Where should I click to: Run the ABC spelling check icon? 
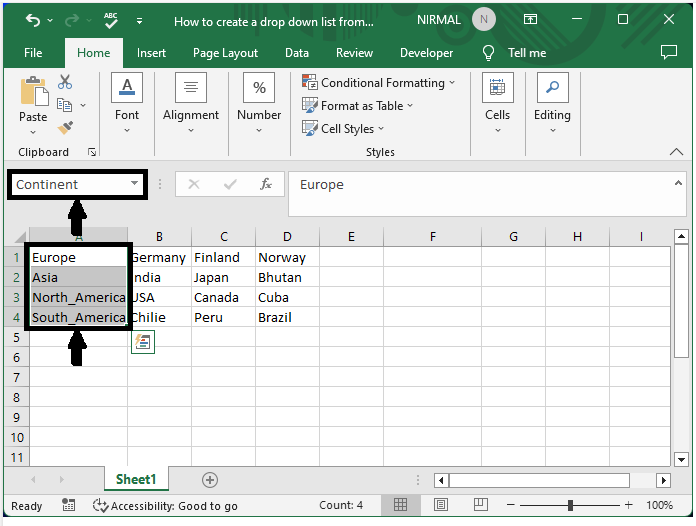(x=111, y=20)
